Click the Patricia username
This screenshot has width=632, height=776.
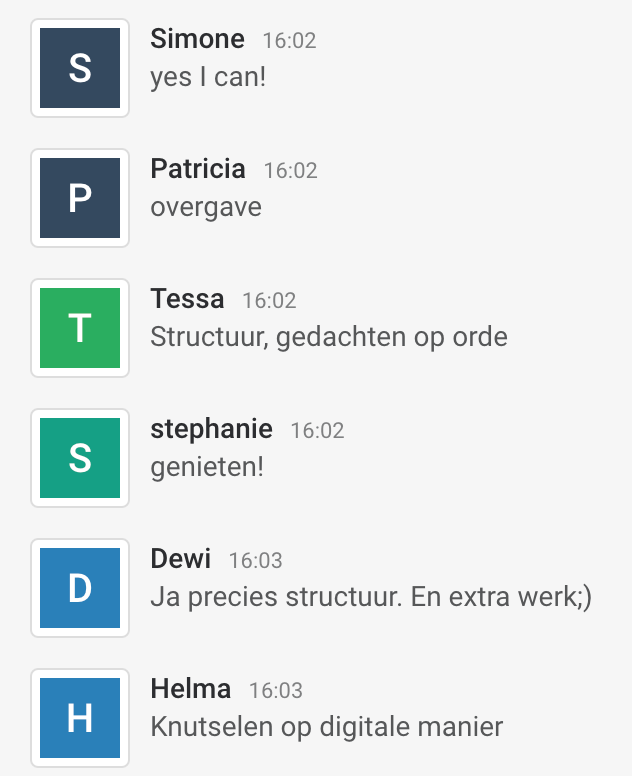197,169
